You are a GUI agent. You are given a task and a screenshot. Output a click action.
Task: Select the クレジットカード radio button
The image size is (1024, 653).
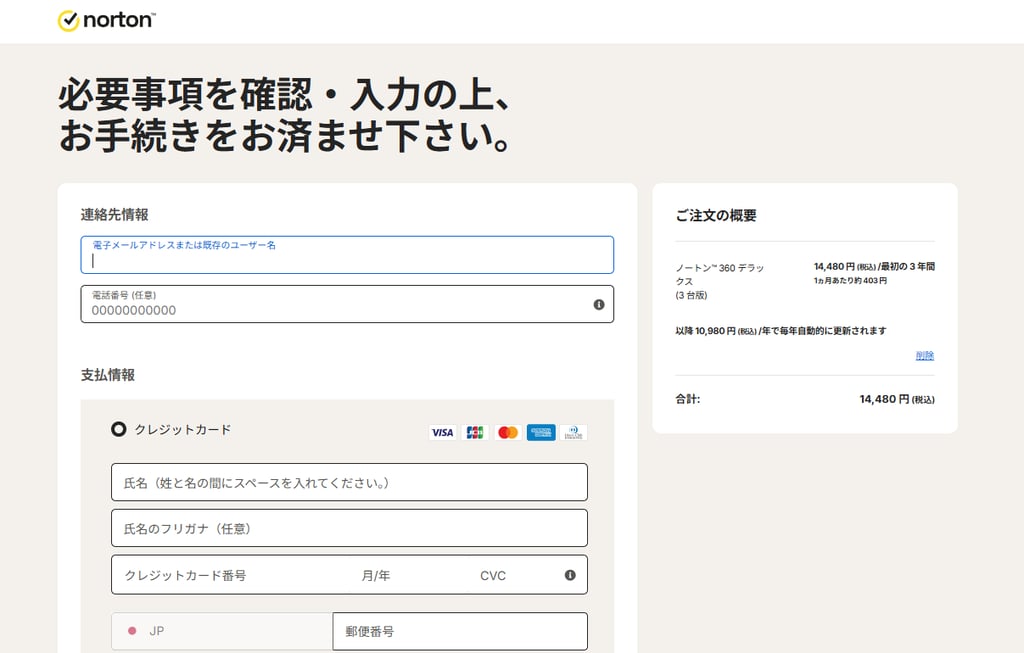118,429
